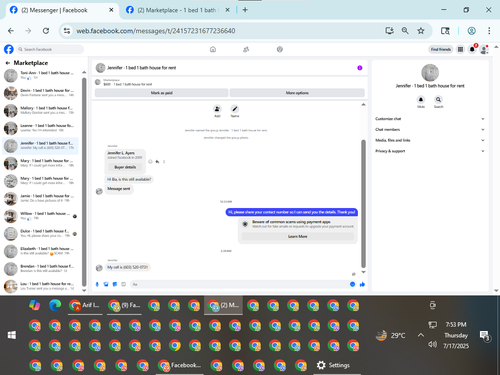Open Lou conversation in list
Screen dimensions: 500x375
(40, 286)
